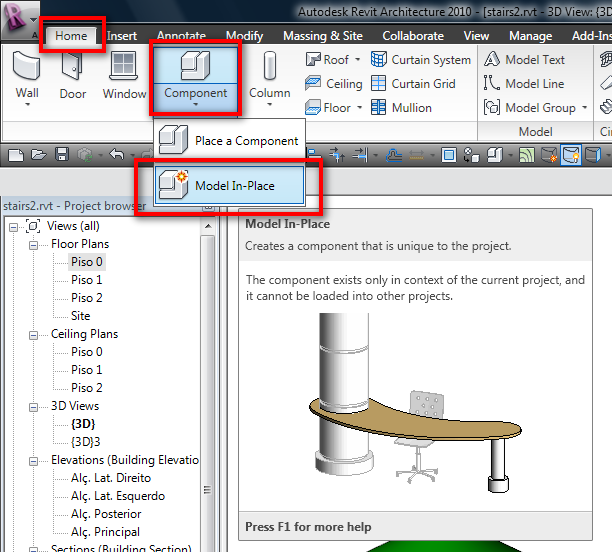Choose the Roof tool
The width and height of the screenshot is (612, 552).
pyautogui.click(x=327, y=60)
